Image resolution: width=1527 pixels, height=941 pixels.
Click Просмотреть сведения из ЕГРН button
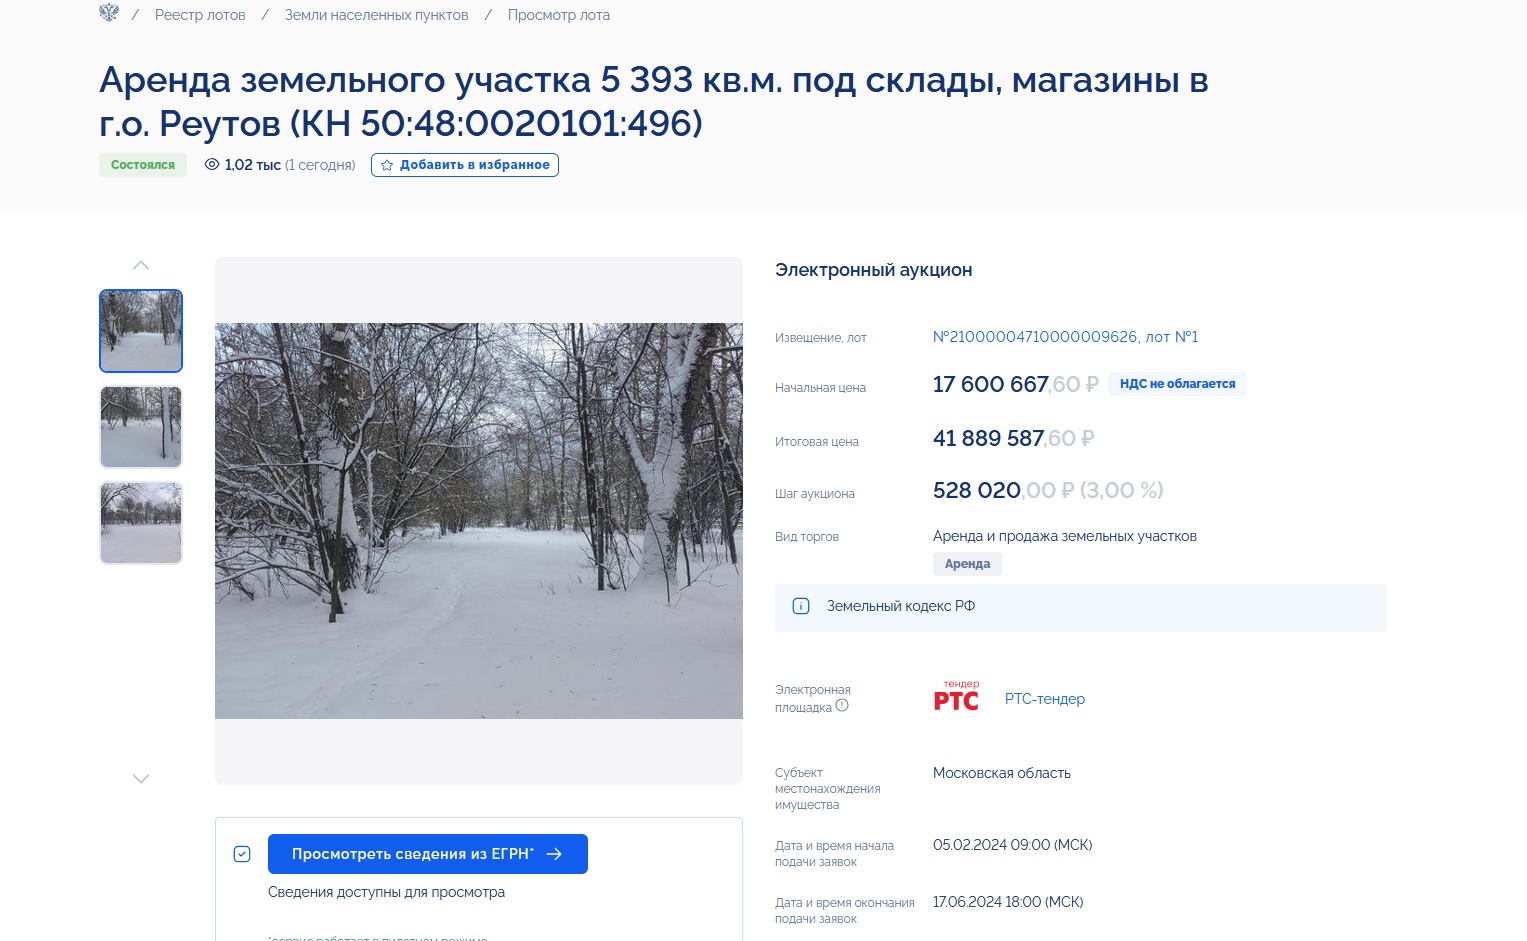pyautogui.click(x=428, y=854)
